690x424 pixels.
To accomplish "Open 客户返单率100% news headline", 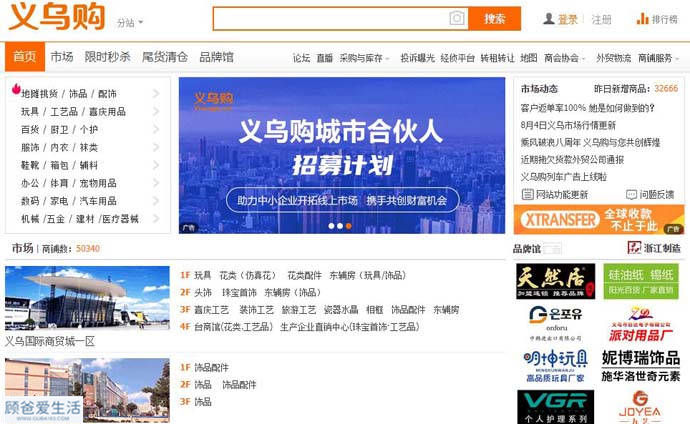I will [587, 108].
